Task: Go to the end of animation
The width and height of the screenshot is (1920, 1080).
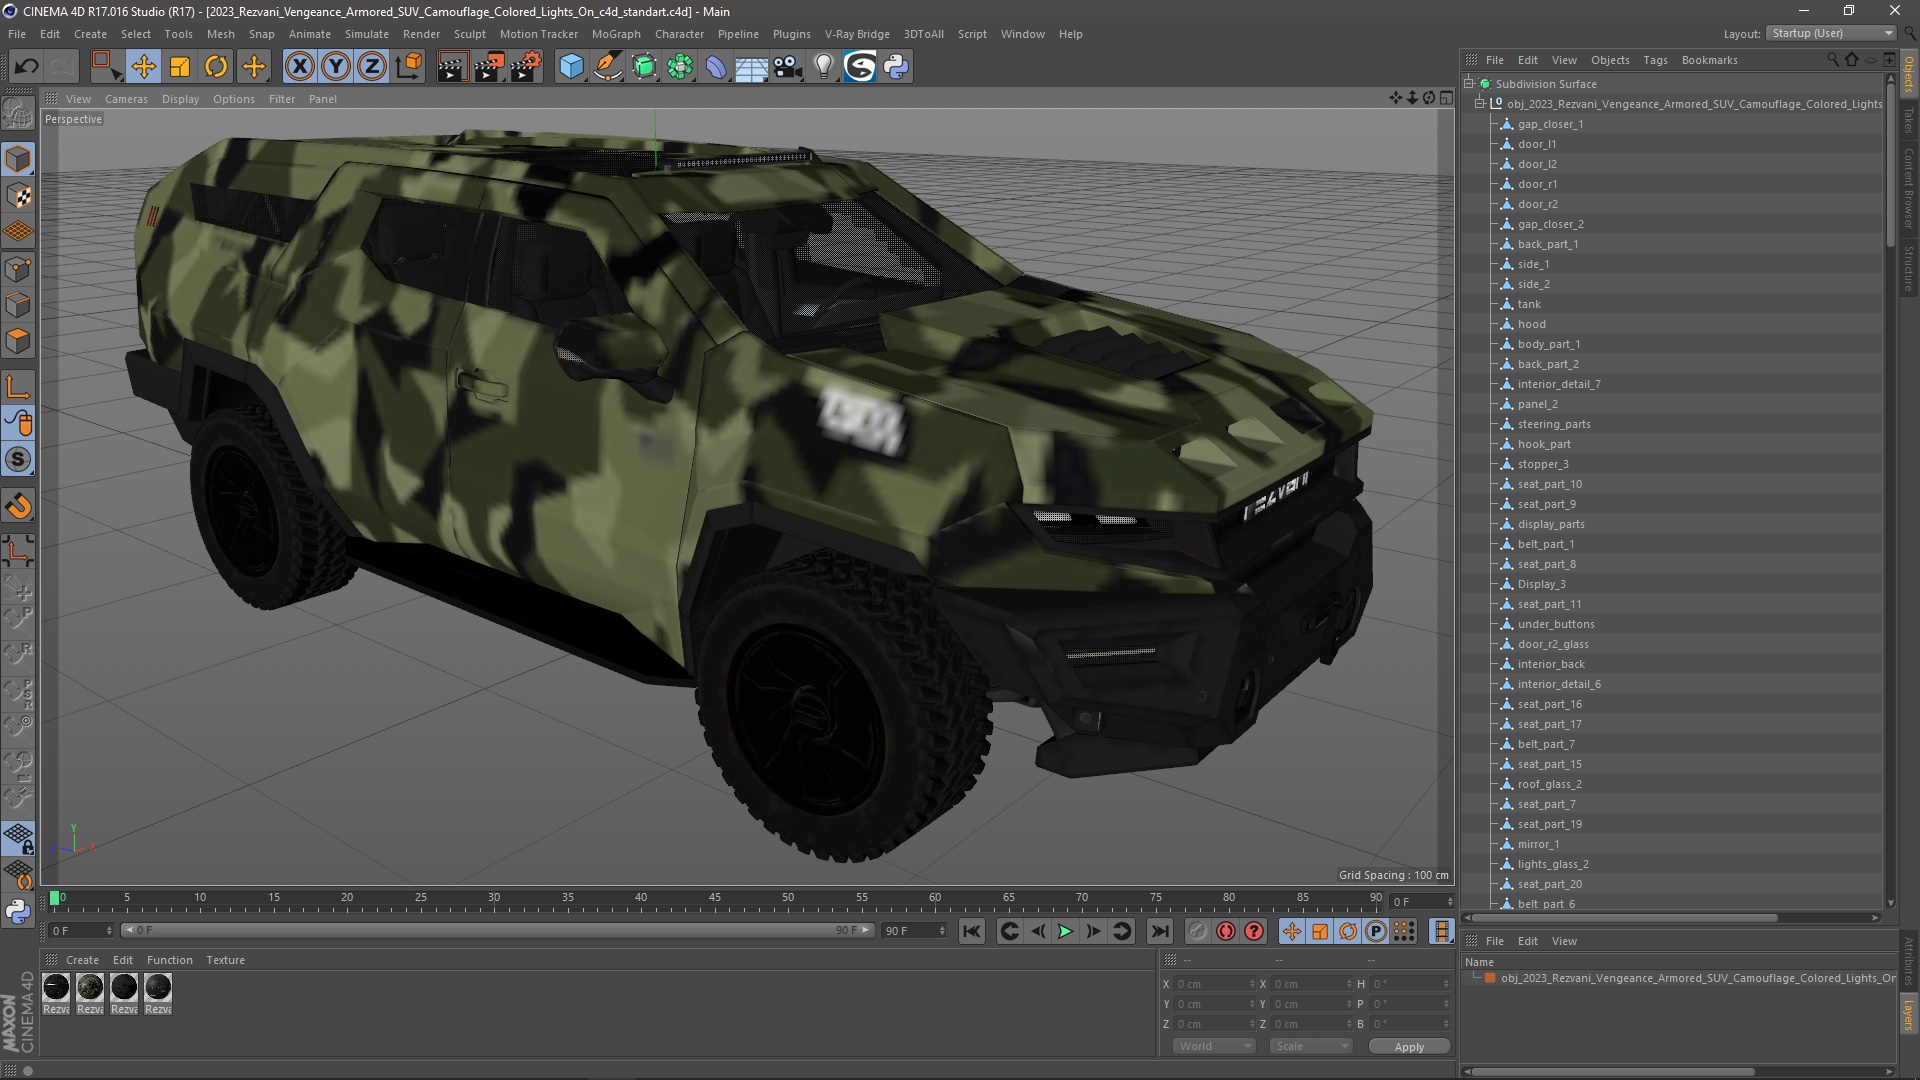Action: coord(1160,931)
